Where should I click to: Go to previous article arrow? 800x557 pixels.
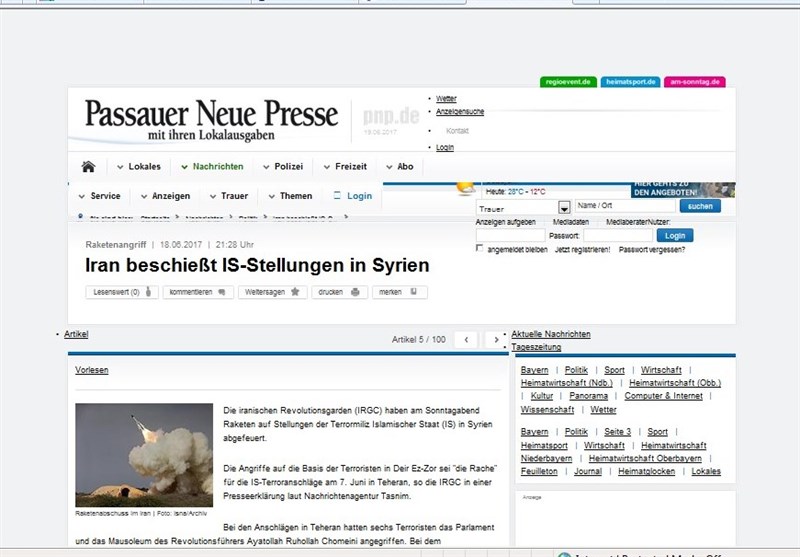coord(465,340)
